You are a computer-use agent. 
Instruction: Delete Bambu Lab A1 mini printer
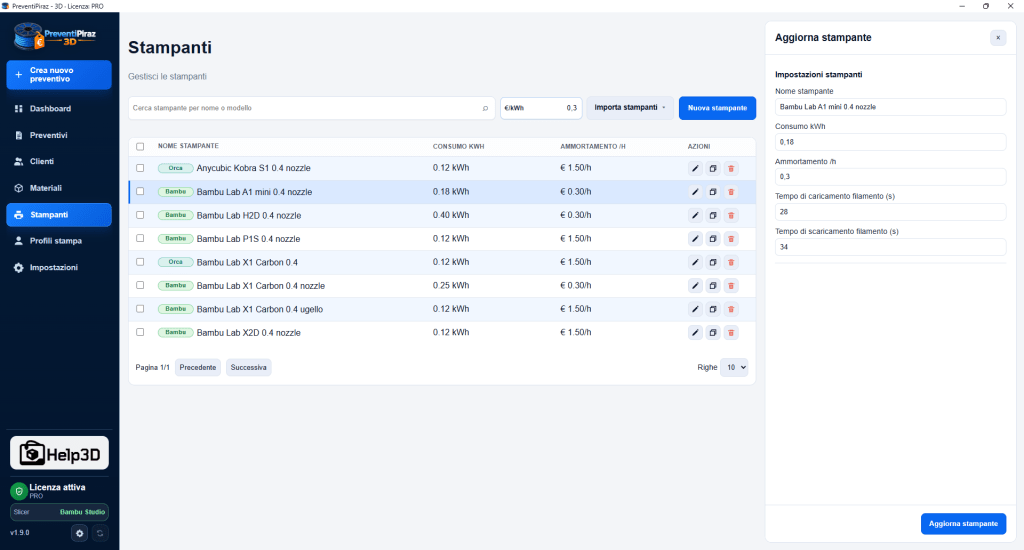731,192
